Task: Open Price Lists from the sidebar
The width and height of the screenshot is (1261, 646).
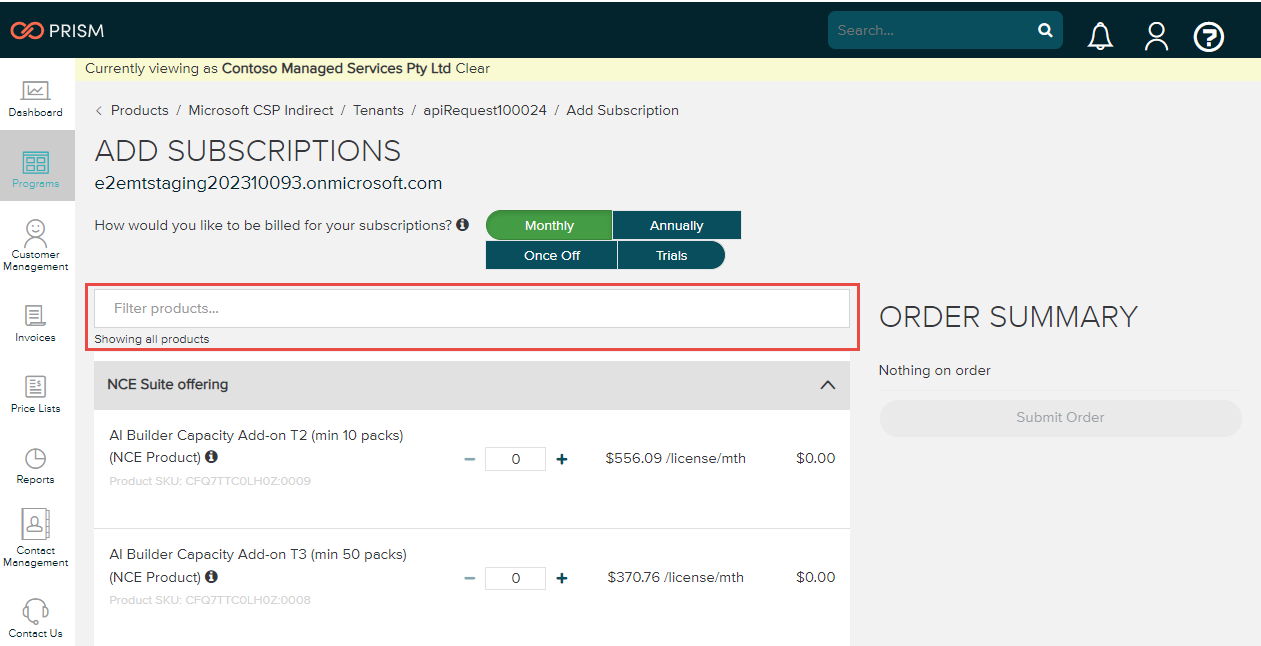Action: [x=36, y=390]
